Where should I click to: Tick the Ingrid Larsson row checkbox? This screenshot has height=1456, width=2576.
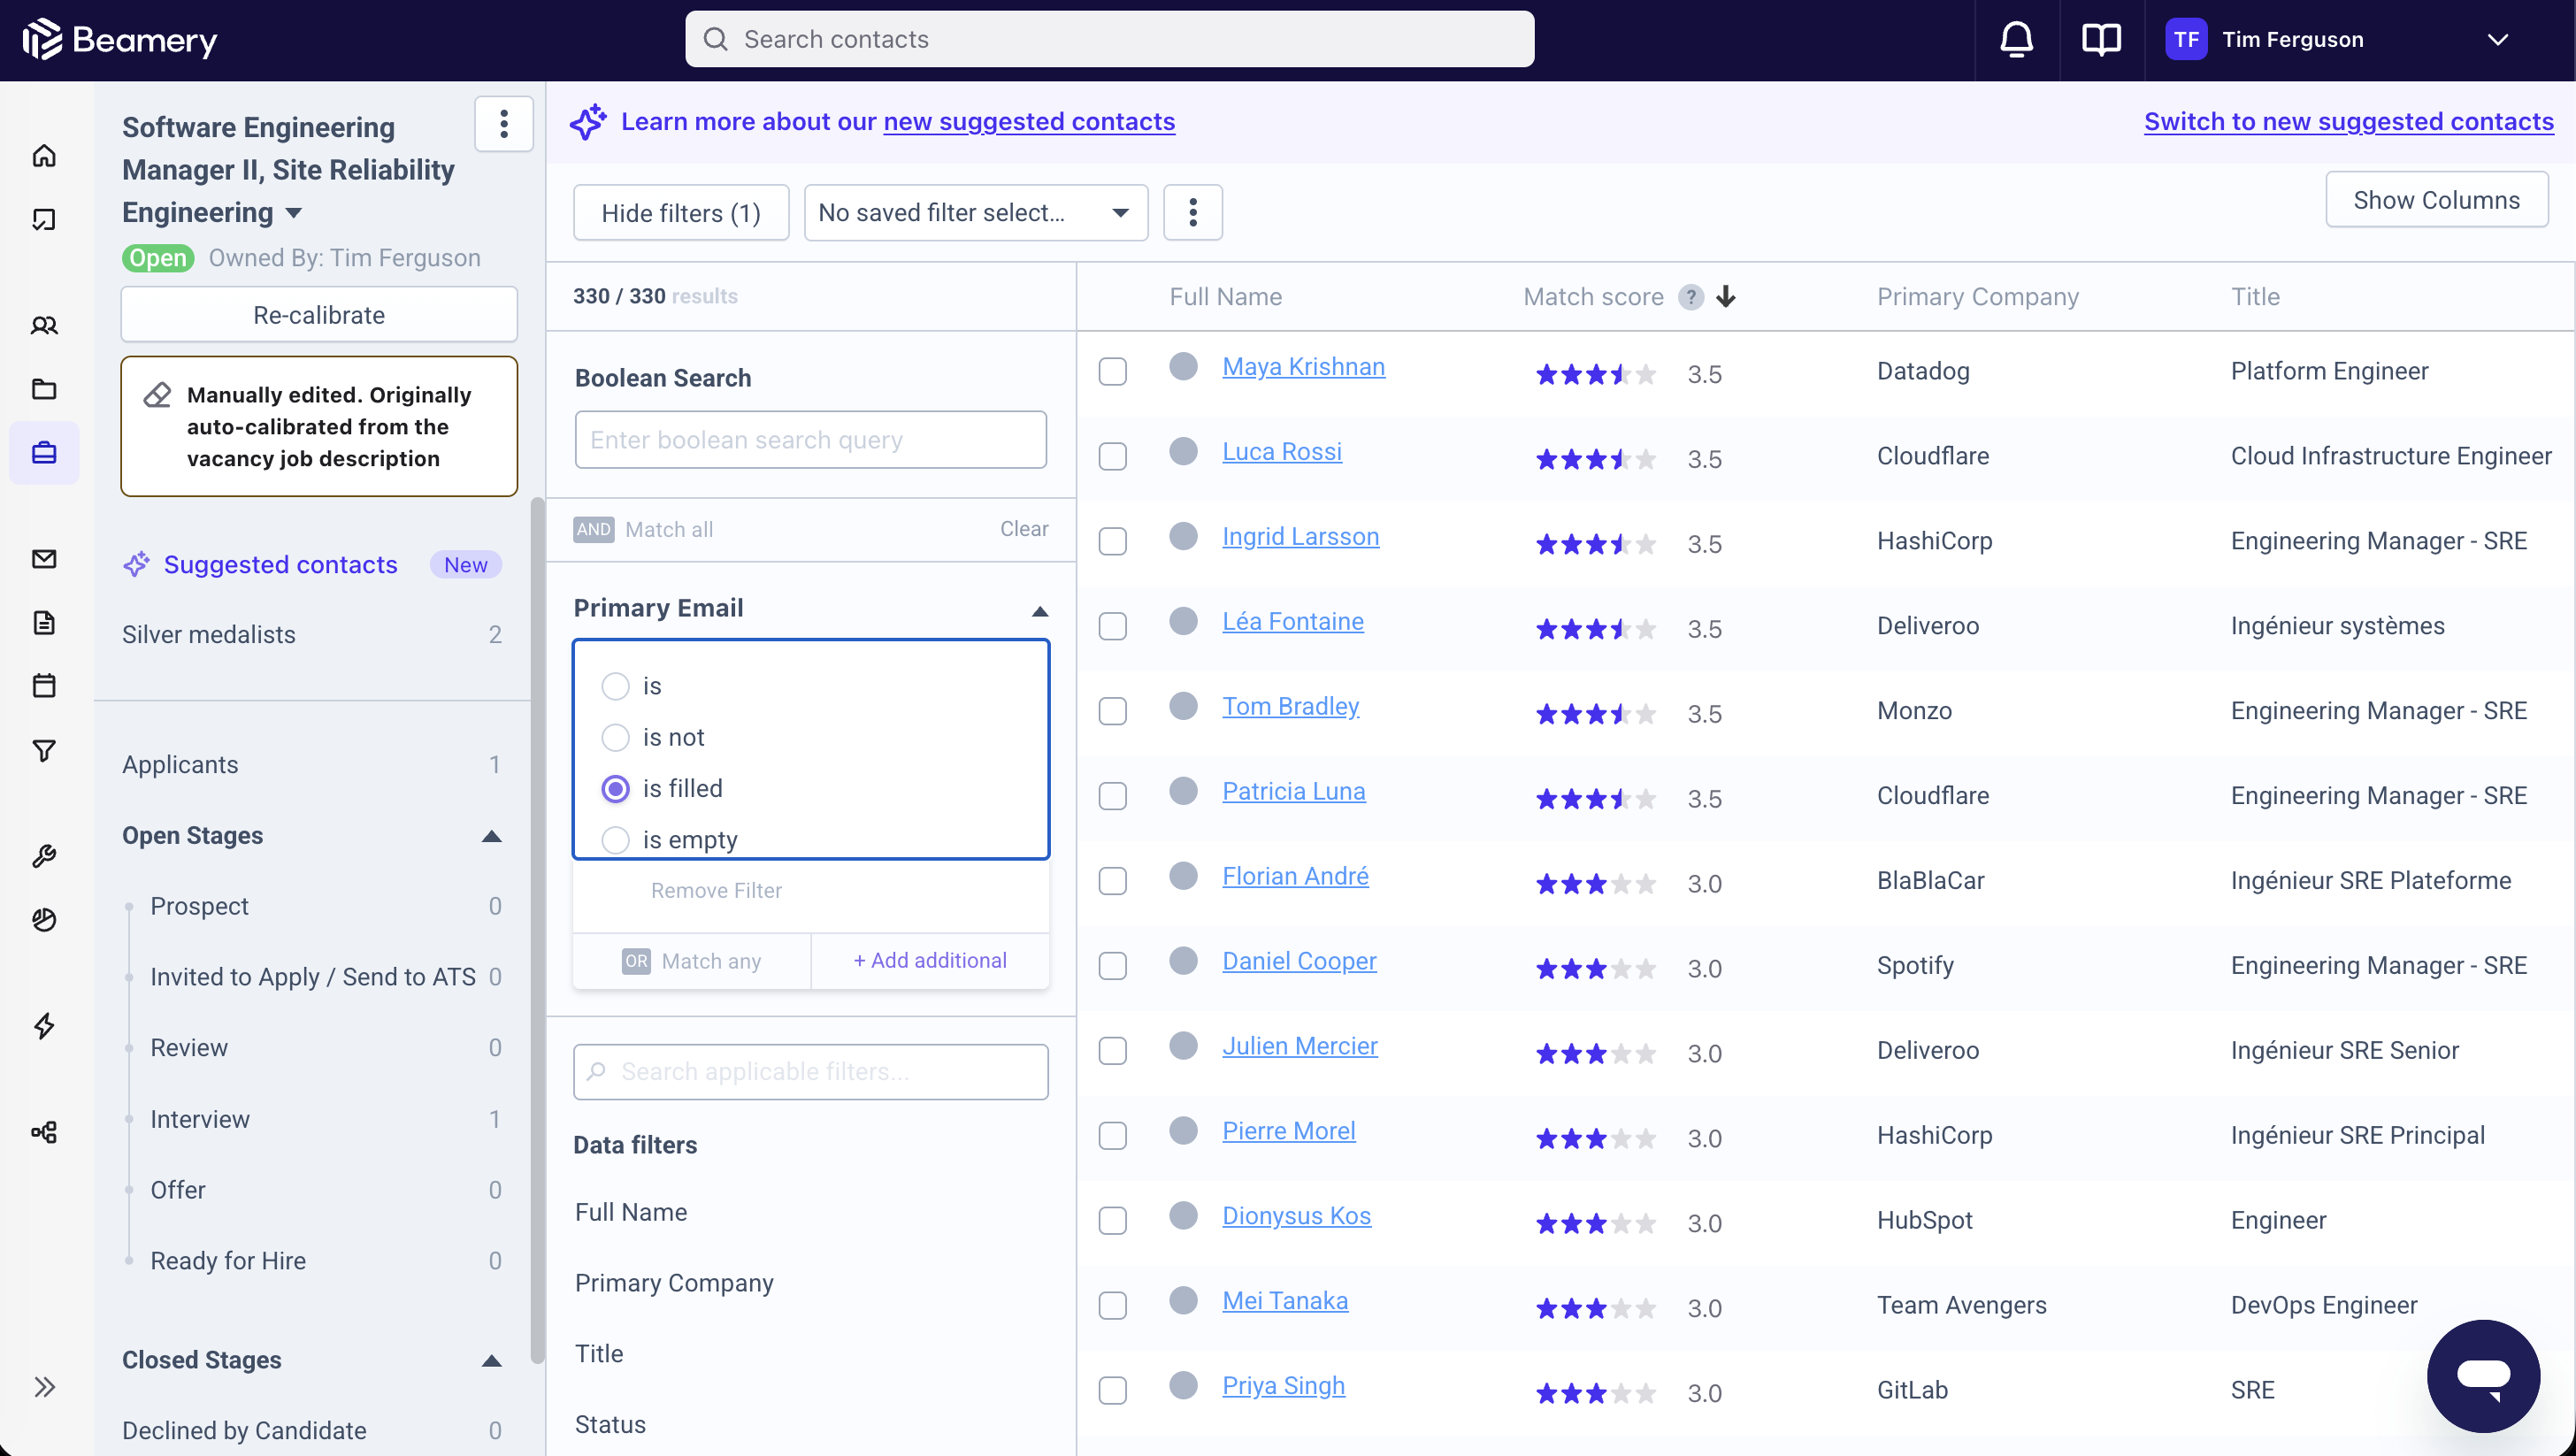1113,541
